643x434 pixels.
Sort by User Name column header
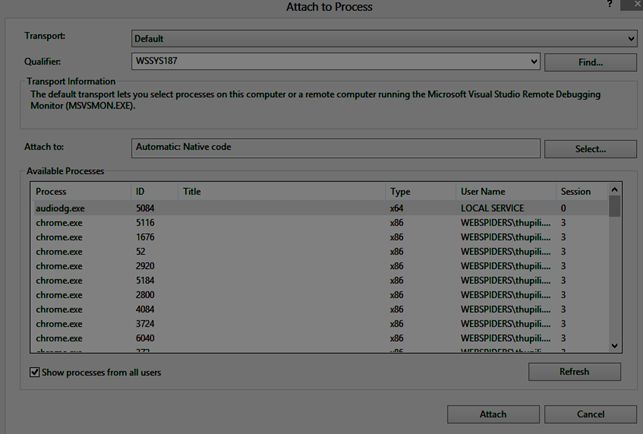[x=503, y=191]
